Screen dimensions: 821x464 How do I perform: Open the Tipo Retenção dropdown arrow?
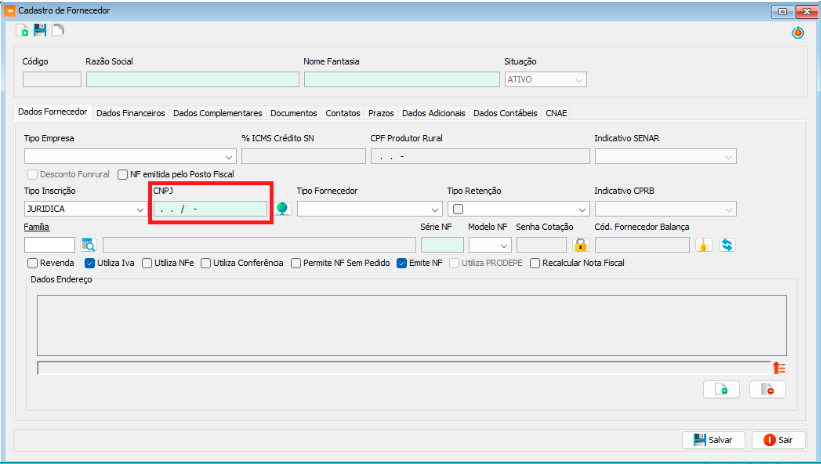pyautogui.click(x=582, y=209)
